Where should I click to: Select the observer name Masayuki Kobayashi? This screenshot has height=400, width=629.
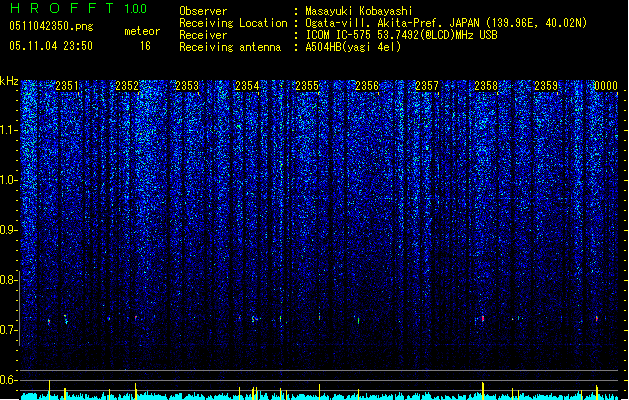click(x=359, y=11)
